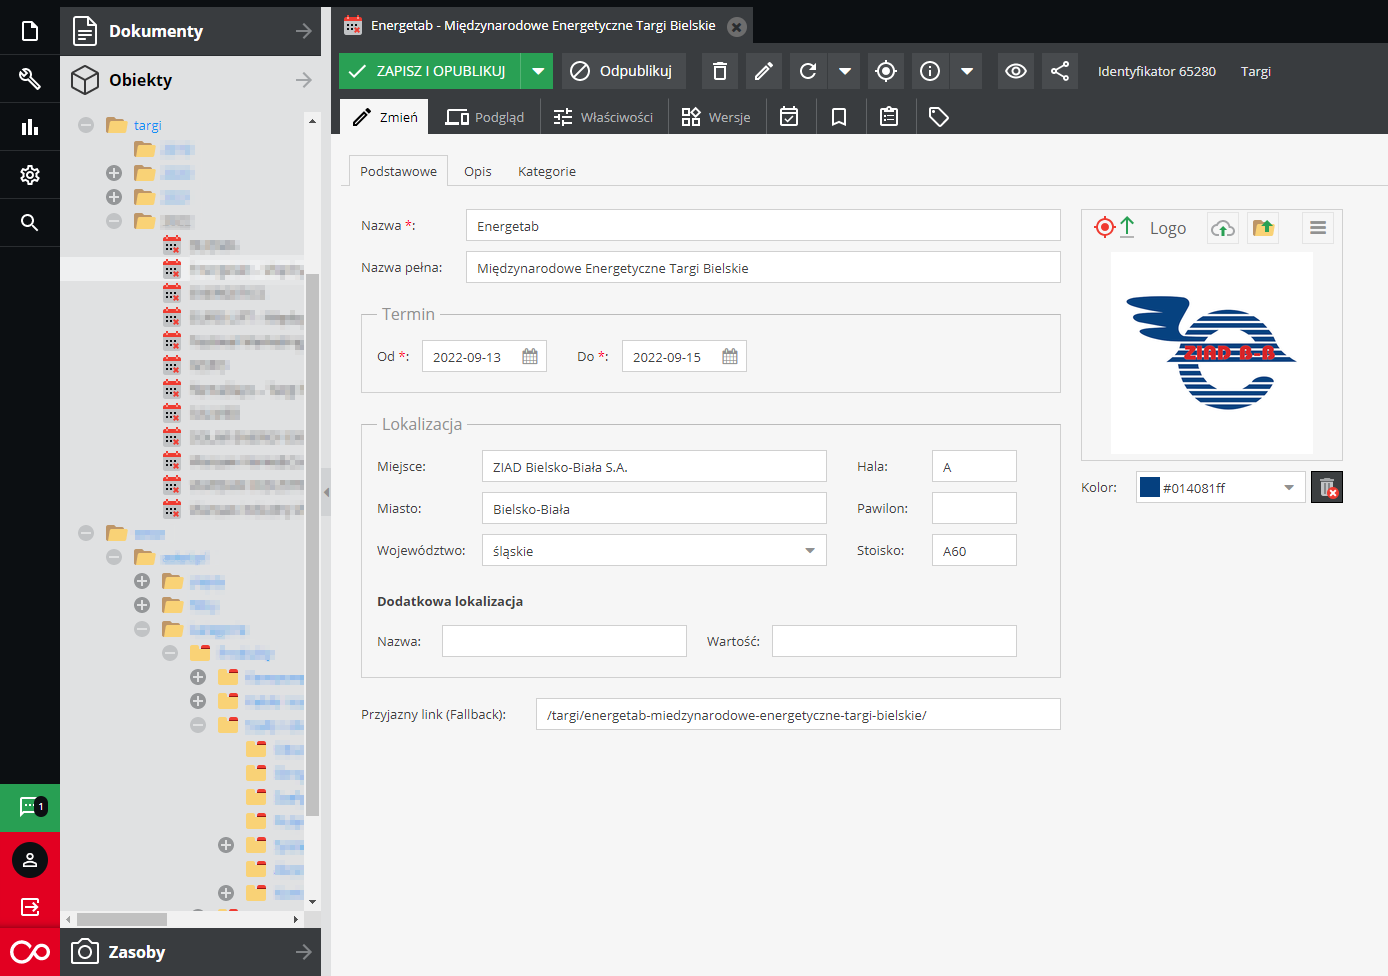
Task: Open the targi folder in tree
Action: point(148,125)
